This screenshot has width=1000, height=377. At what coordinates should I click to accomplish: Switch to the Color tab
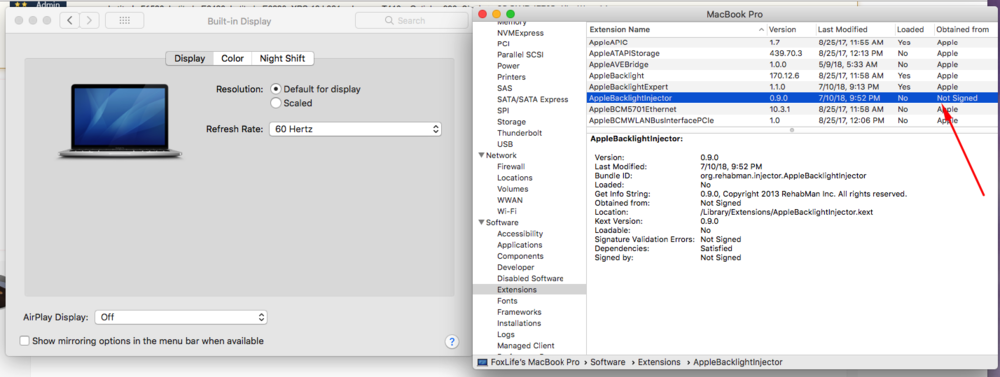(232, 58)
